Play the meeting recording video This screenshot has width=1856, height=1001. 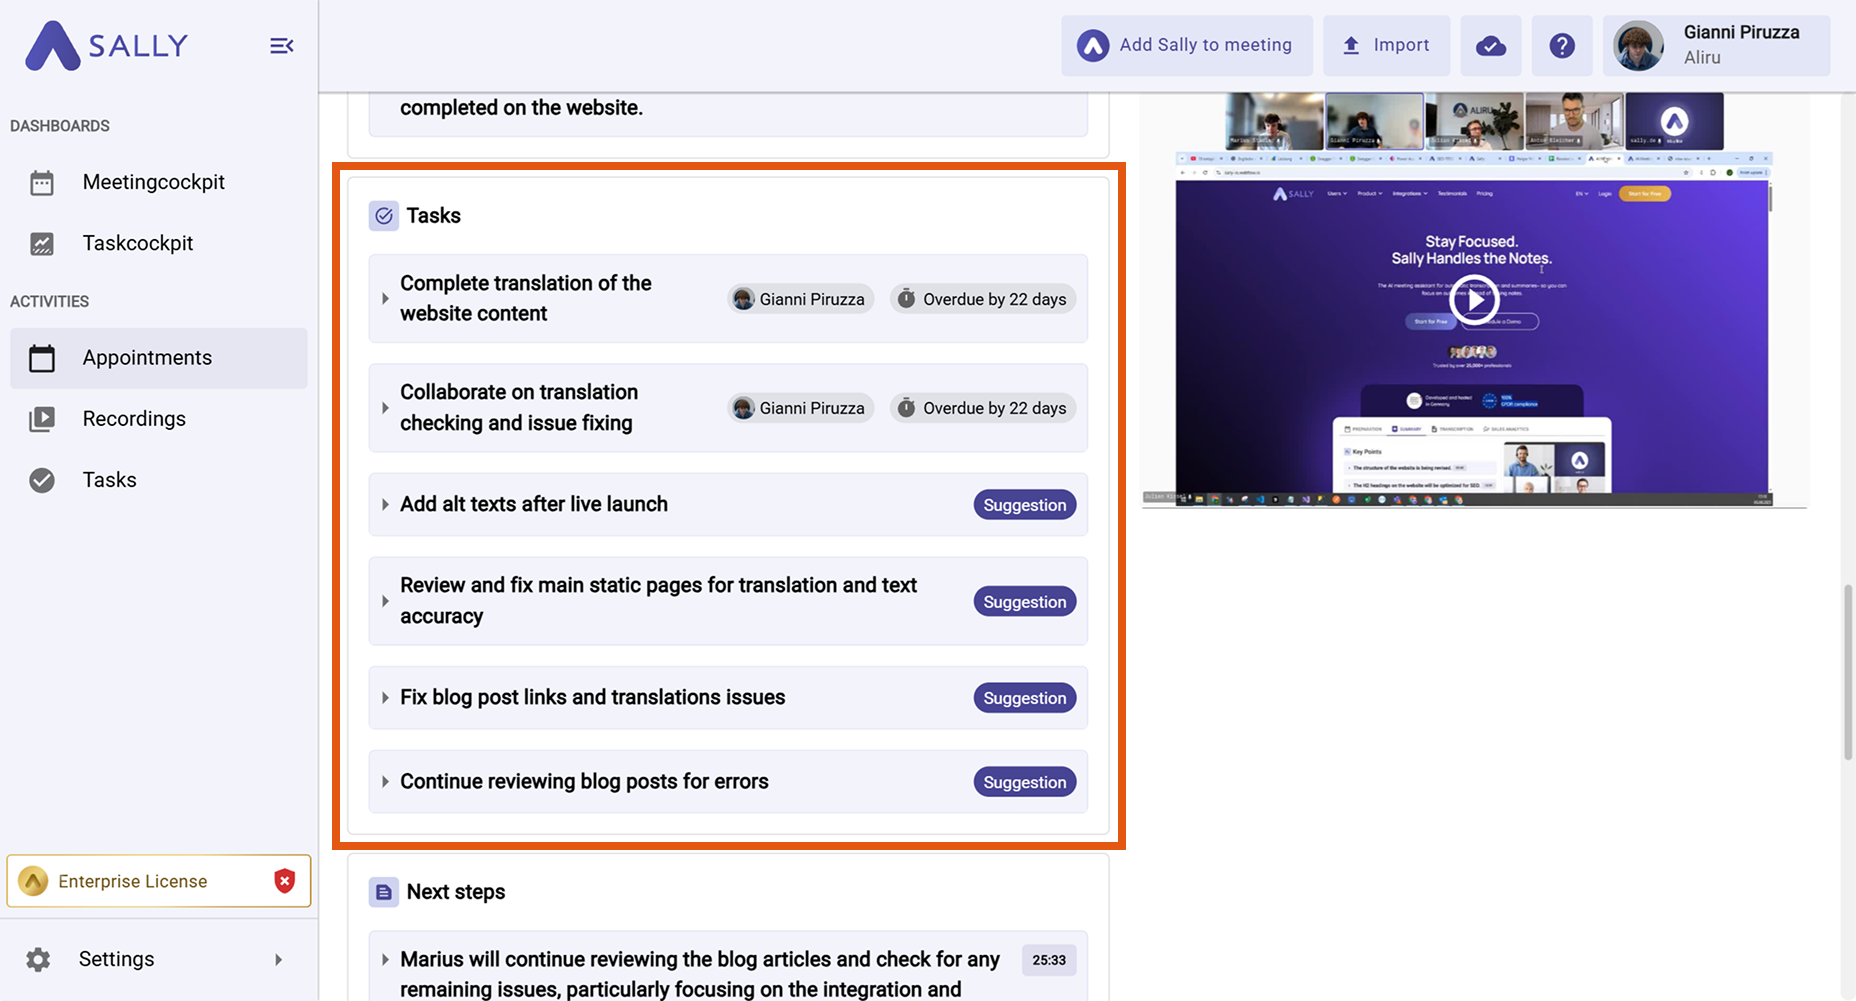click(x=1474, y=300)
